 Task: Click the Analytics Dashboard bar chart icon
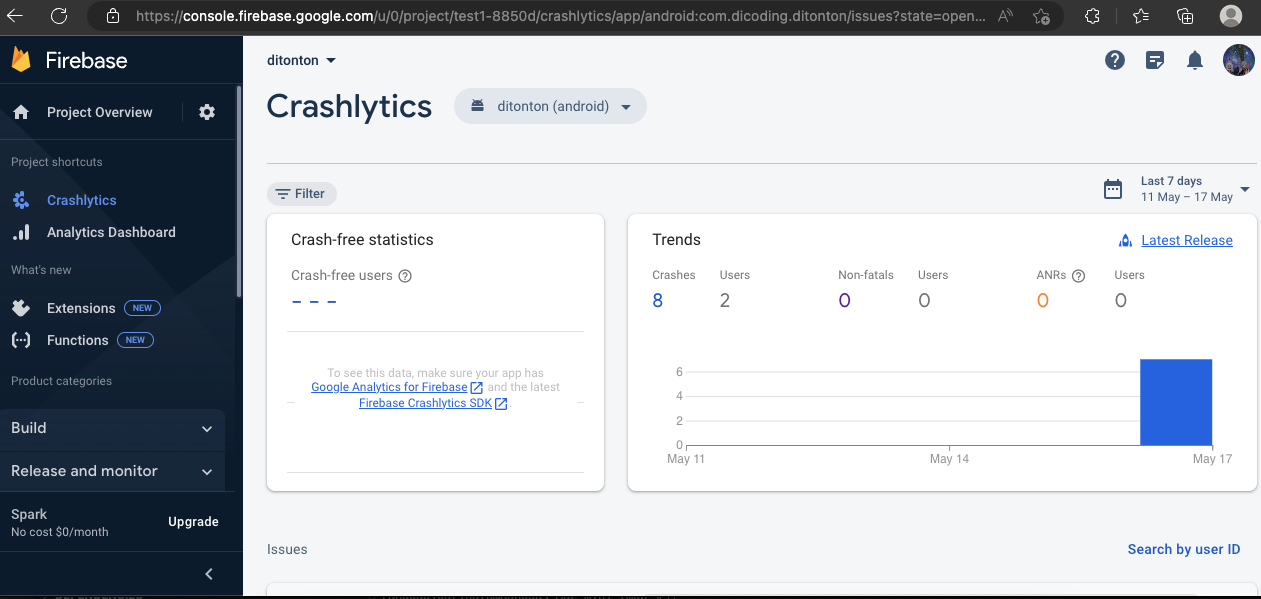point(21,232)
